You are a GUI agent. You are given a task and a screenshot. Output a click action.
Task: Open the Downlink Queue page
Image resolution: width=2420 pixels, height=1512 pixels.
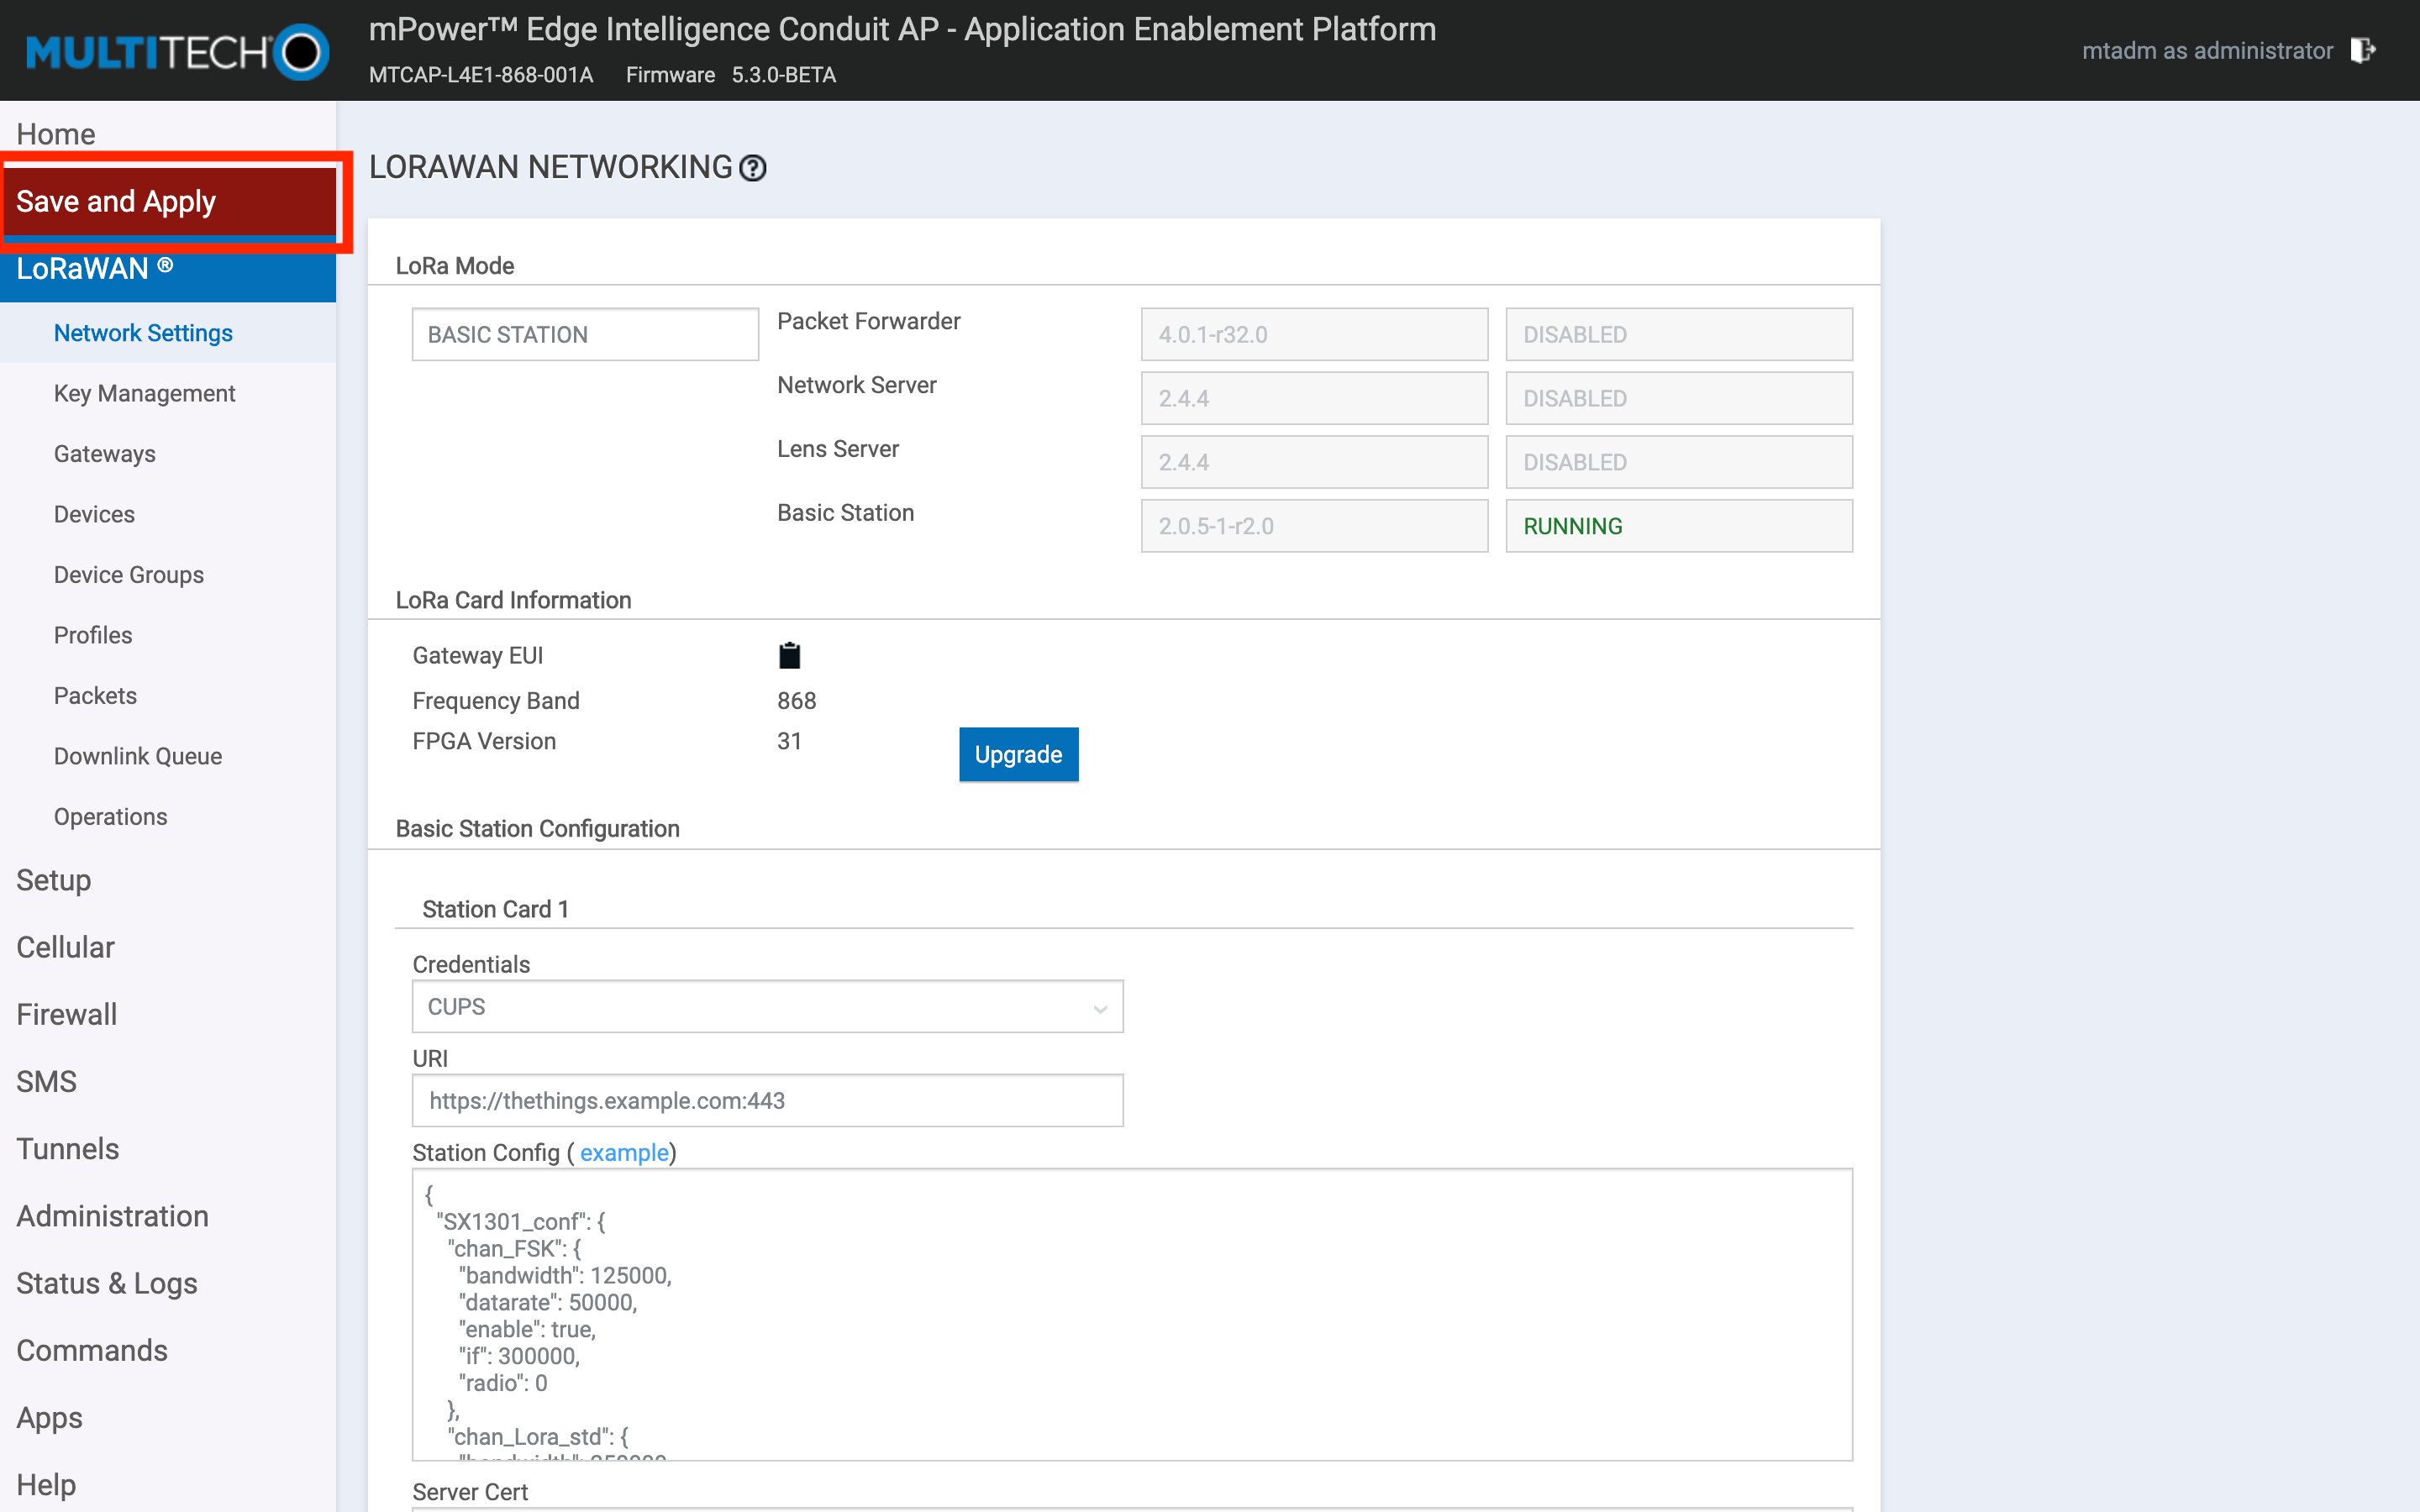138,756
